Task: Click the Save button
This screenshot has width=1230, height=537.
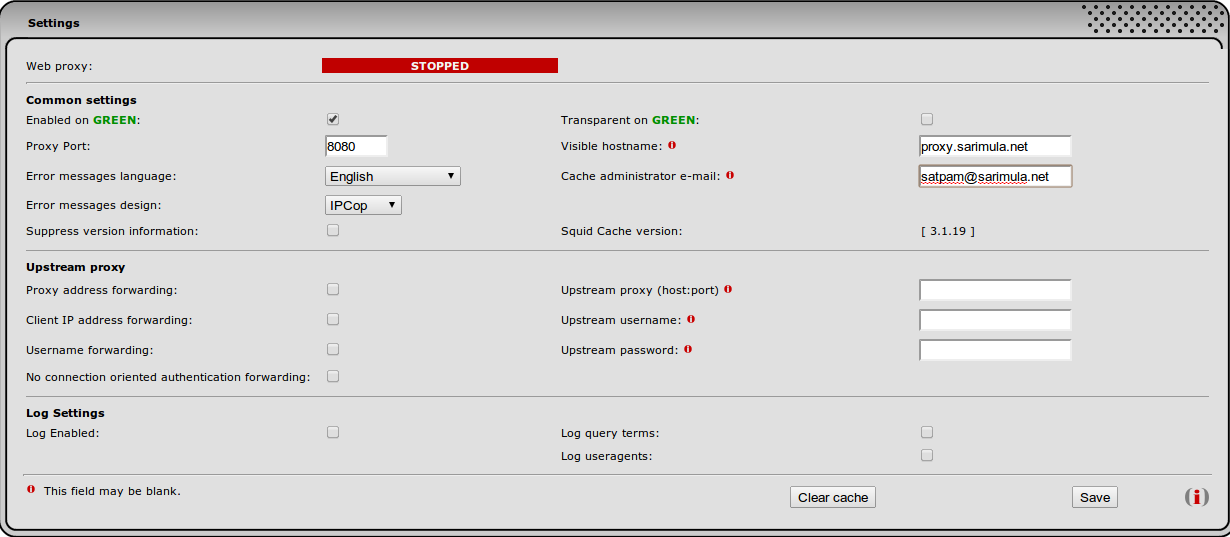Action: click(x=1094, y=497)
